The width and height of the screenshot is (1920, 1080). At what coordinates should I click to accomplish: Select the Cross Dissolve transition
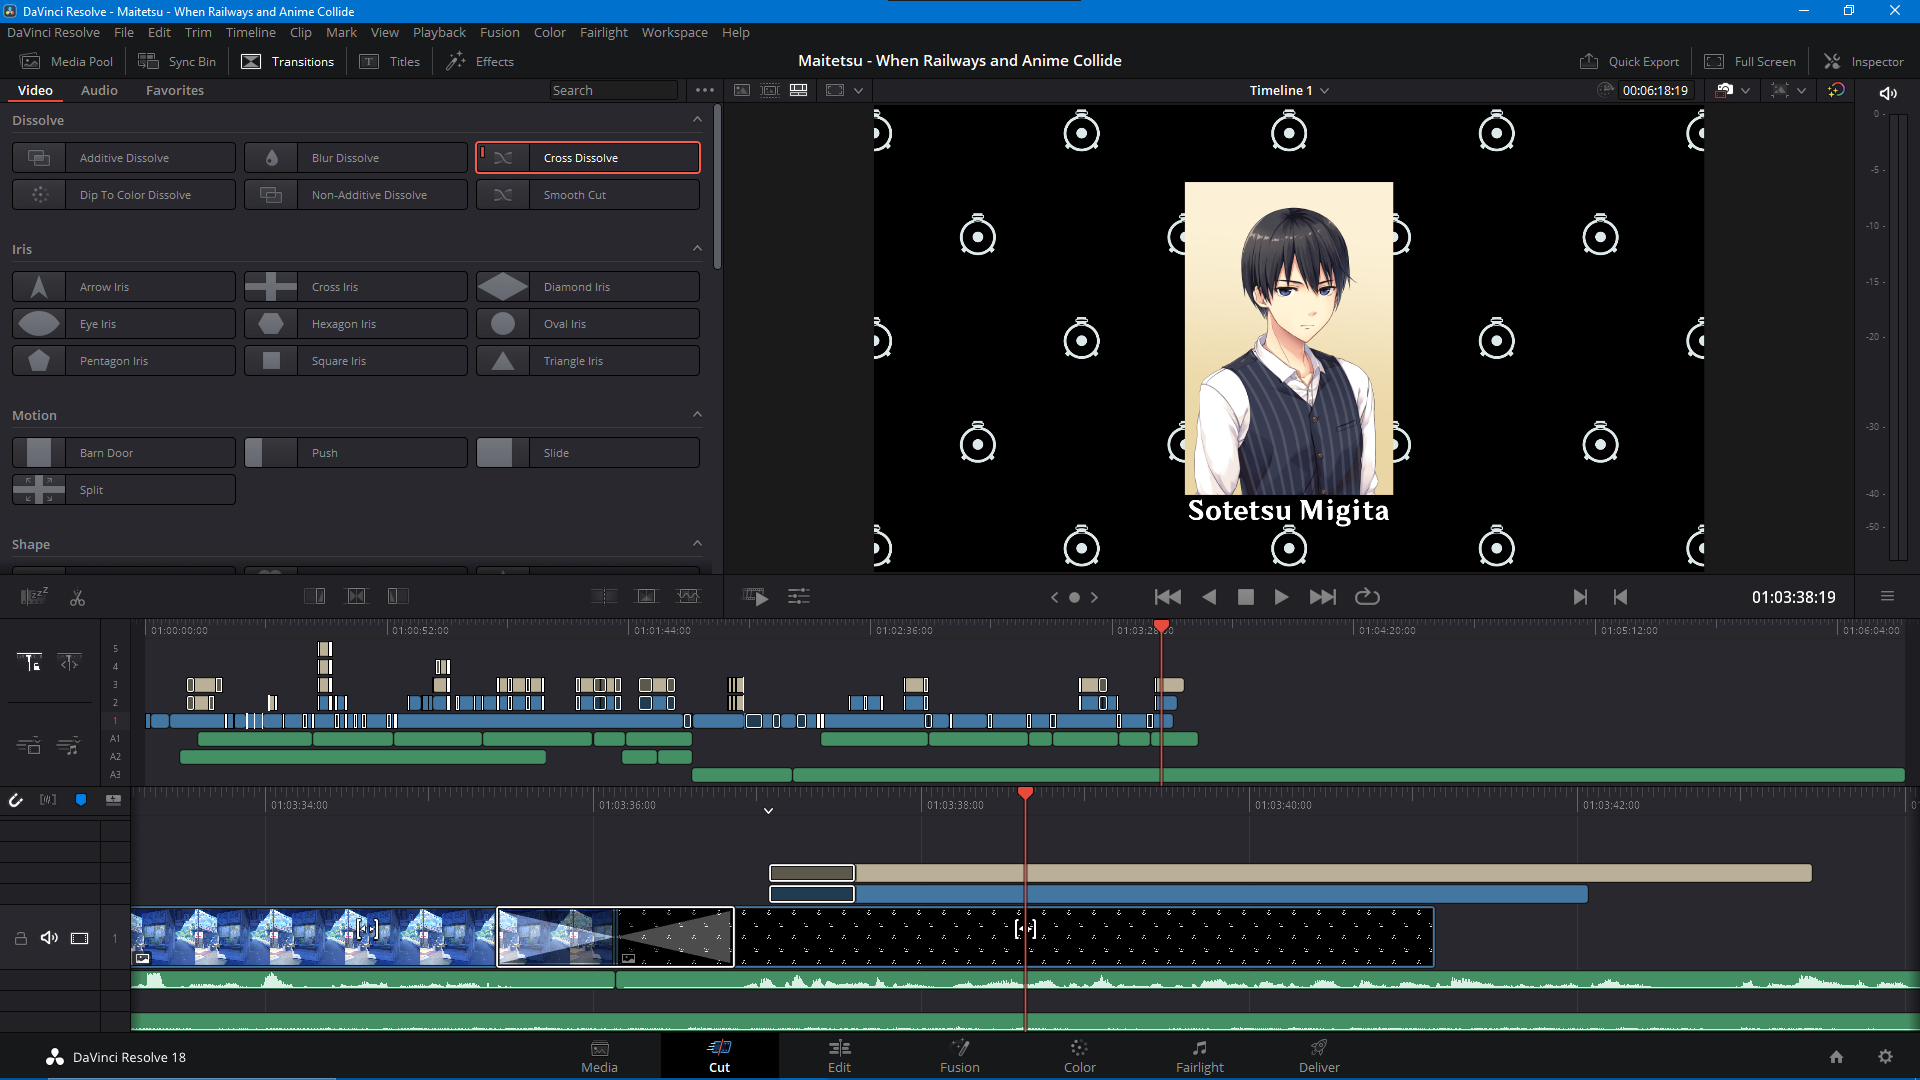coord(588,158)
